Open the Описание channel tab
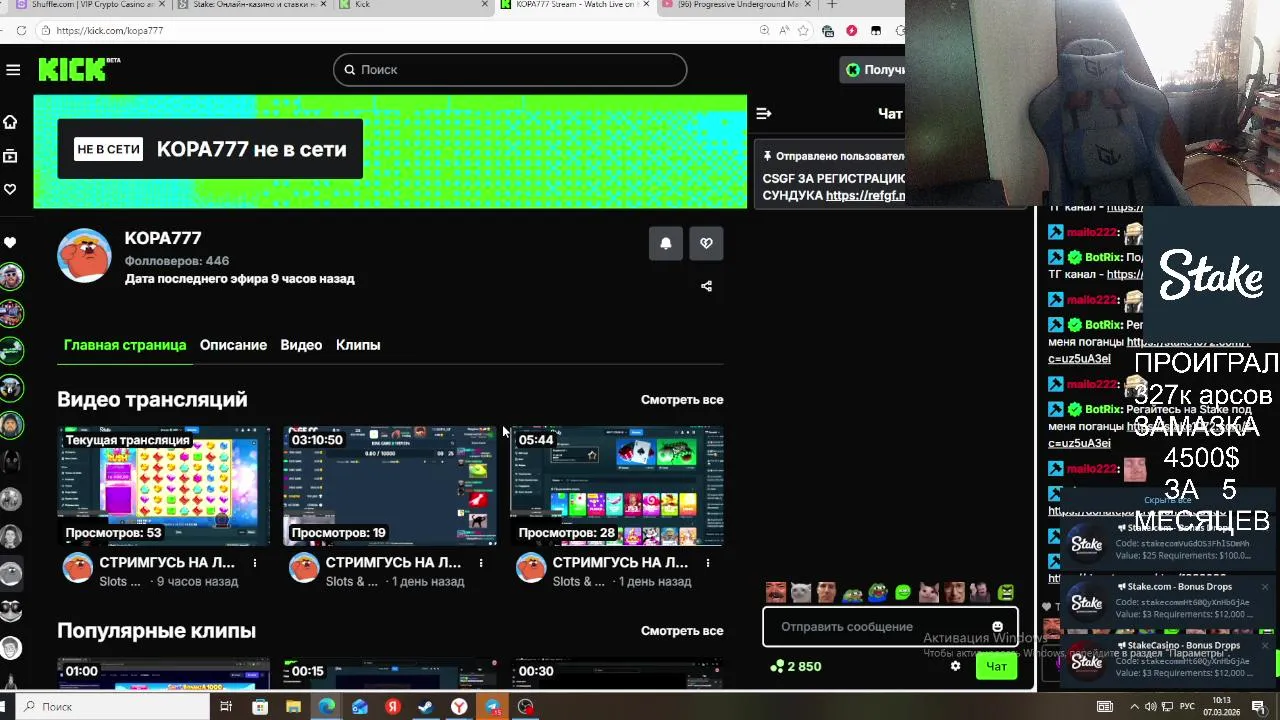This screenshot has width=1280, height=720. 233,345
